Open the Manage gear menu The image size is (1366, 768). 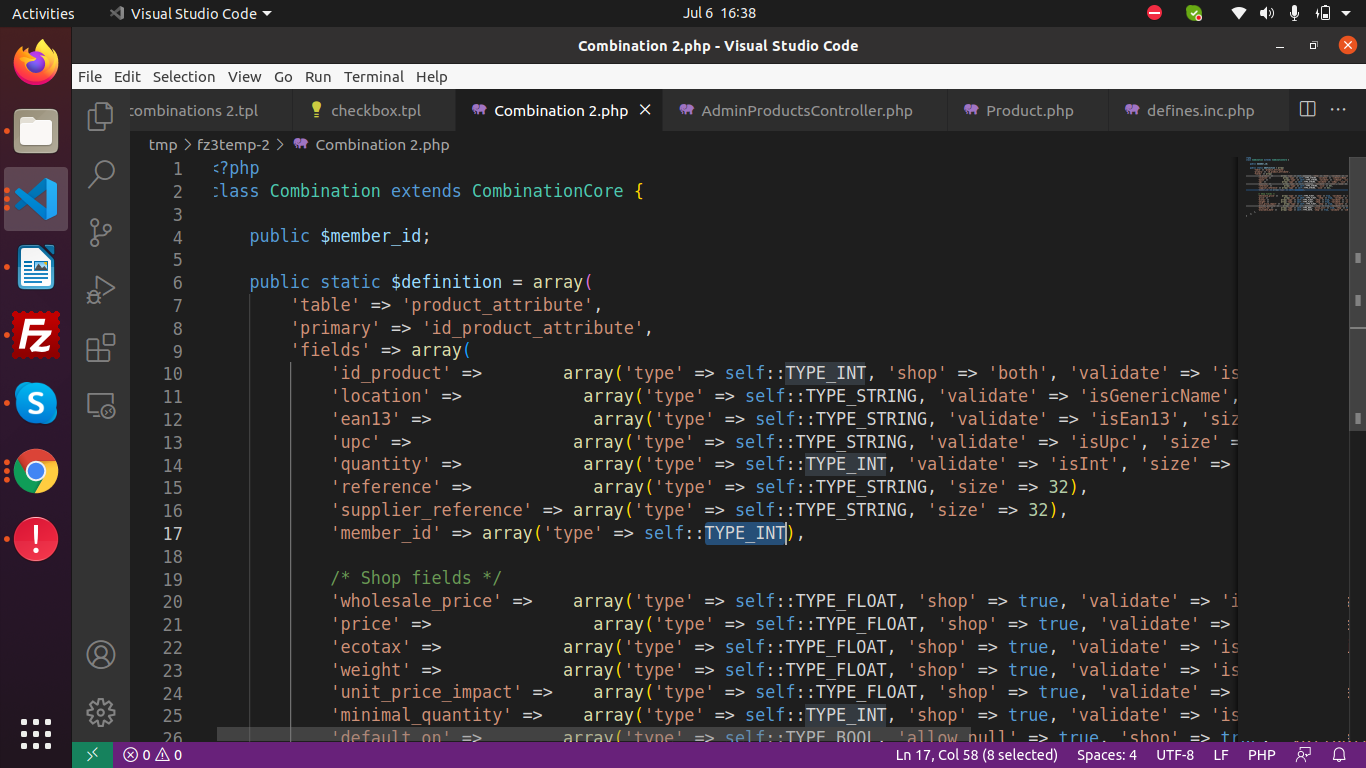(x=100, y=712)
